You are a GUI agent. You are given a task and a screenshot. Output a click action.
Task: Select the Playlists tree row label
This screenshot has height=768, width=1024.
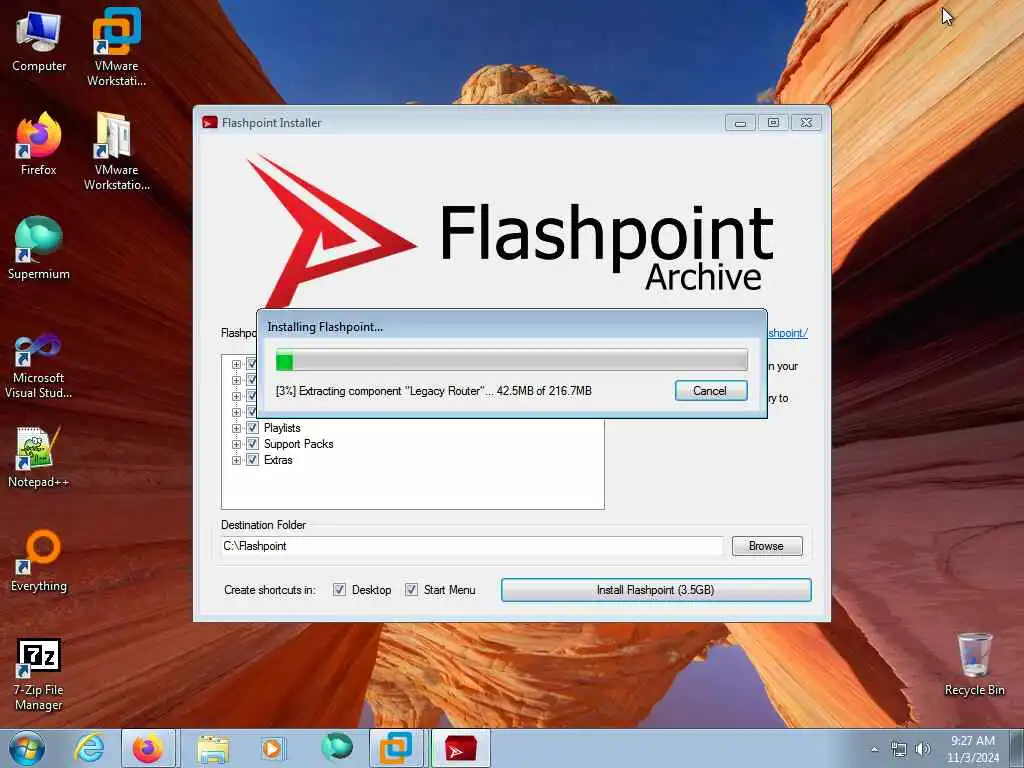(282, 428)
